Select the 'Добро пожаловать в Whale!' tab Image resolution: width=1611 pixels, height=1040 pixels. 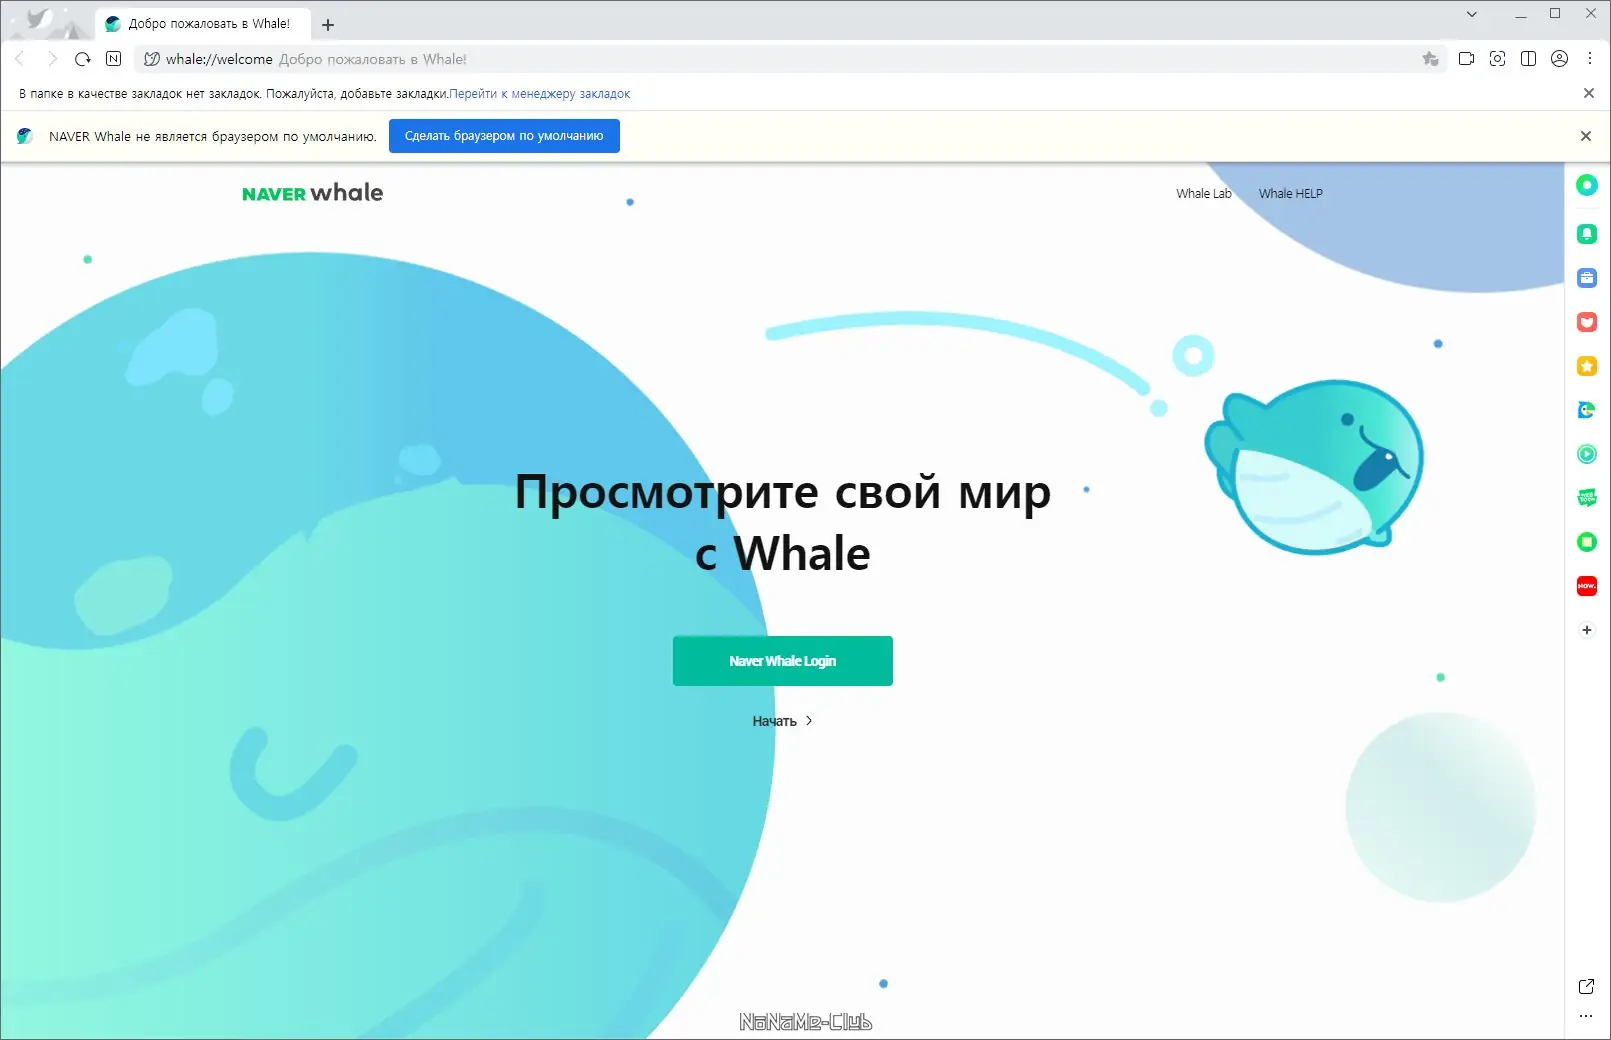(x=203, y=24)
